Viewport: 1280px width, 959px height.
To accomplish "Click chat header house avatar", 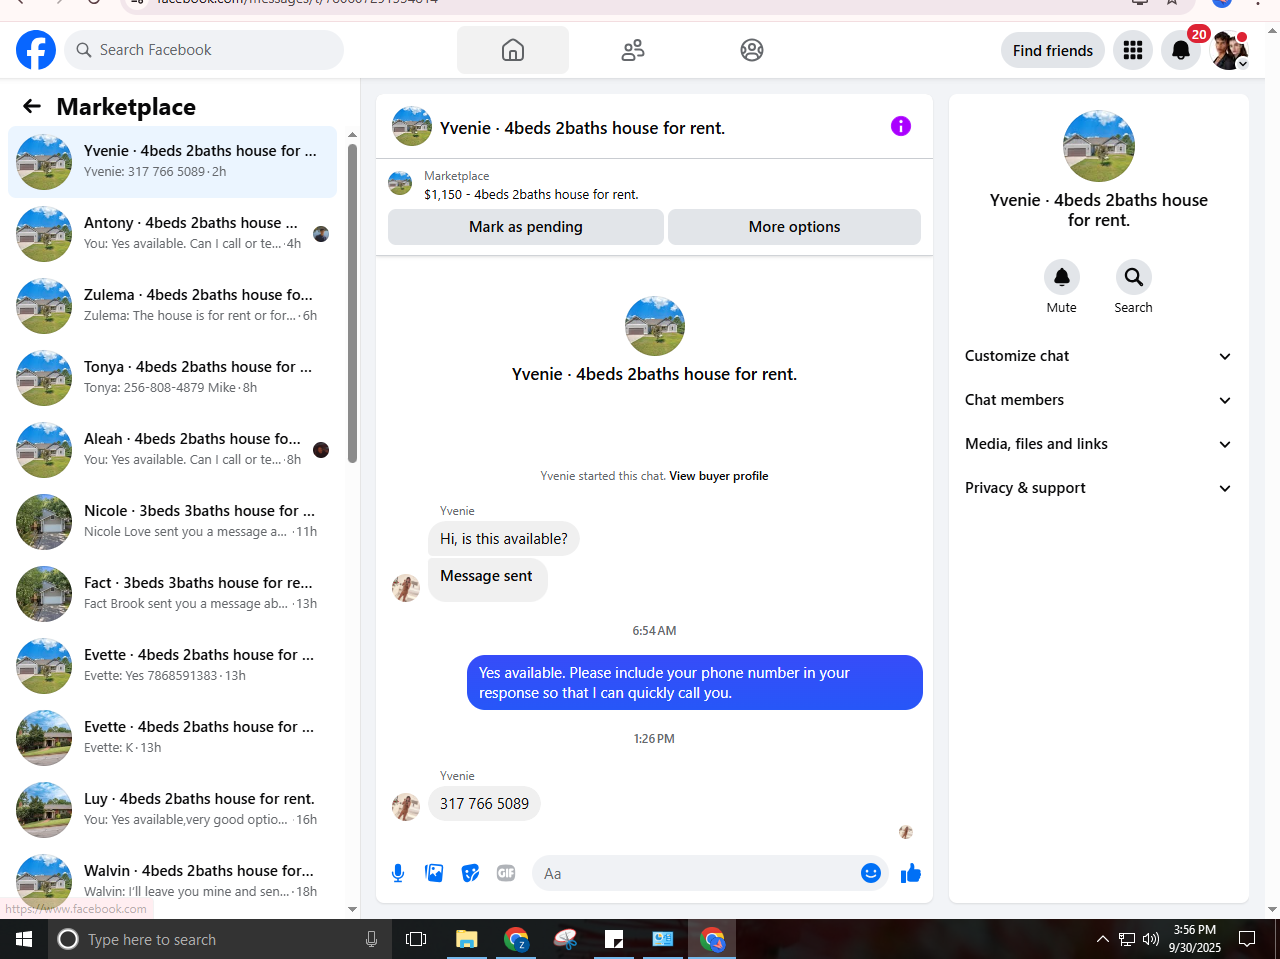I will 412,126.
